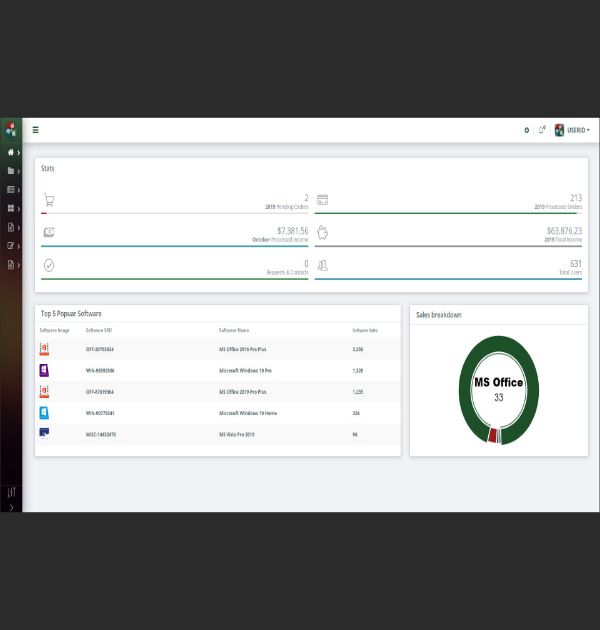Open the last document icon below edit icon

point(11,265)
